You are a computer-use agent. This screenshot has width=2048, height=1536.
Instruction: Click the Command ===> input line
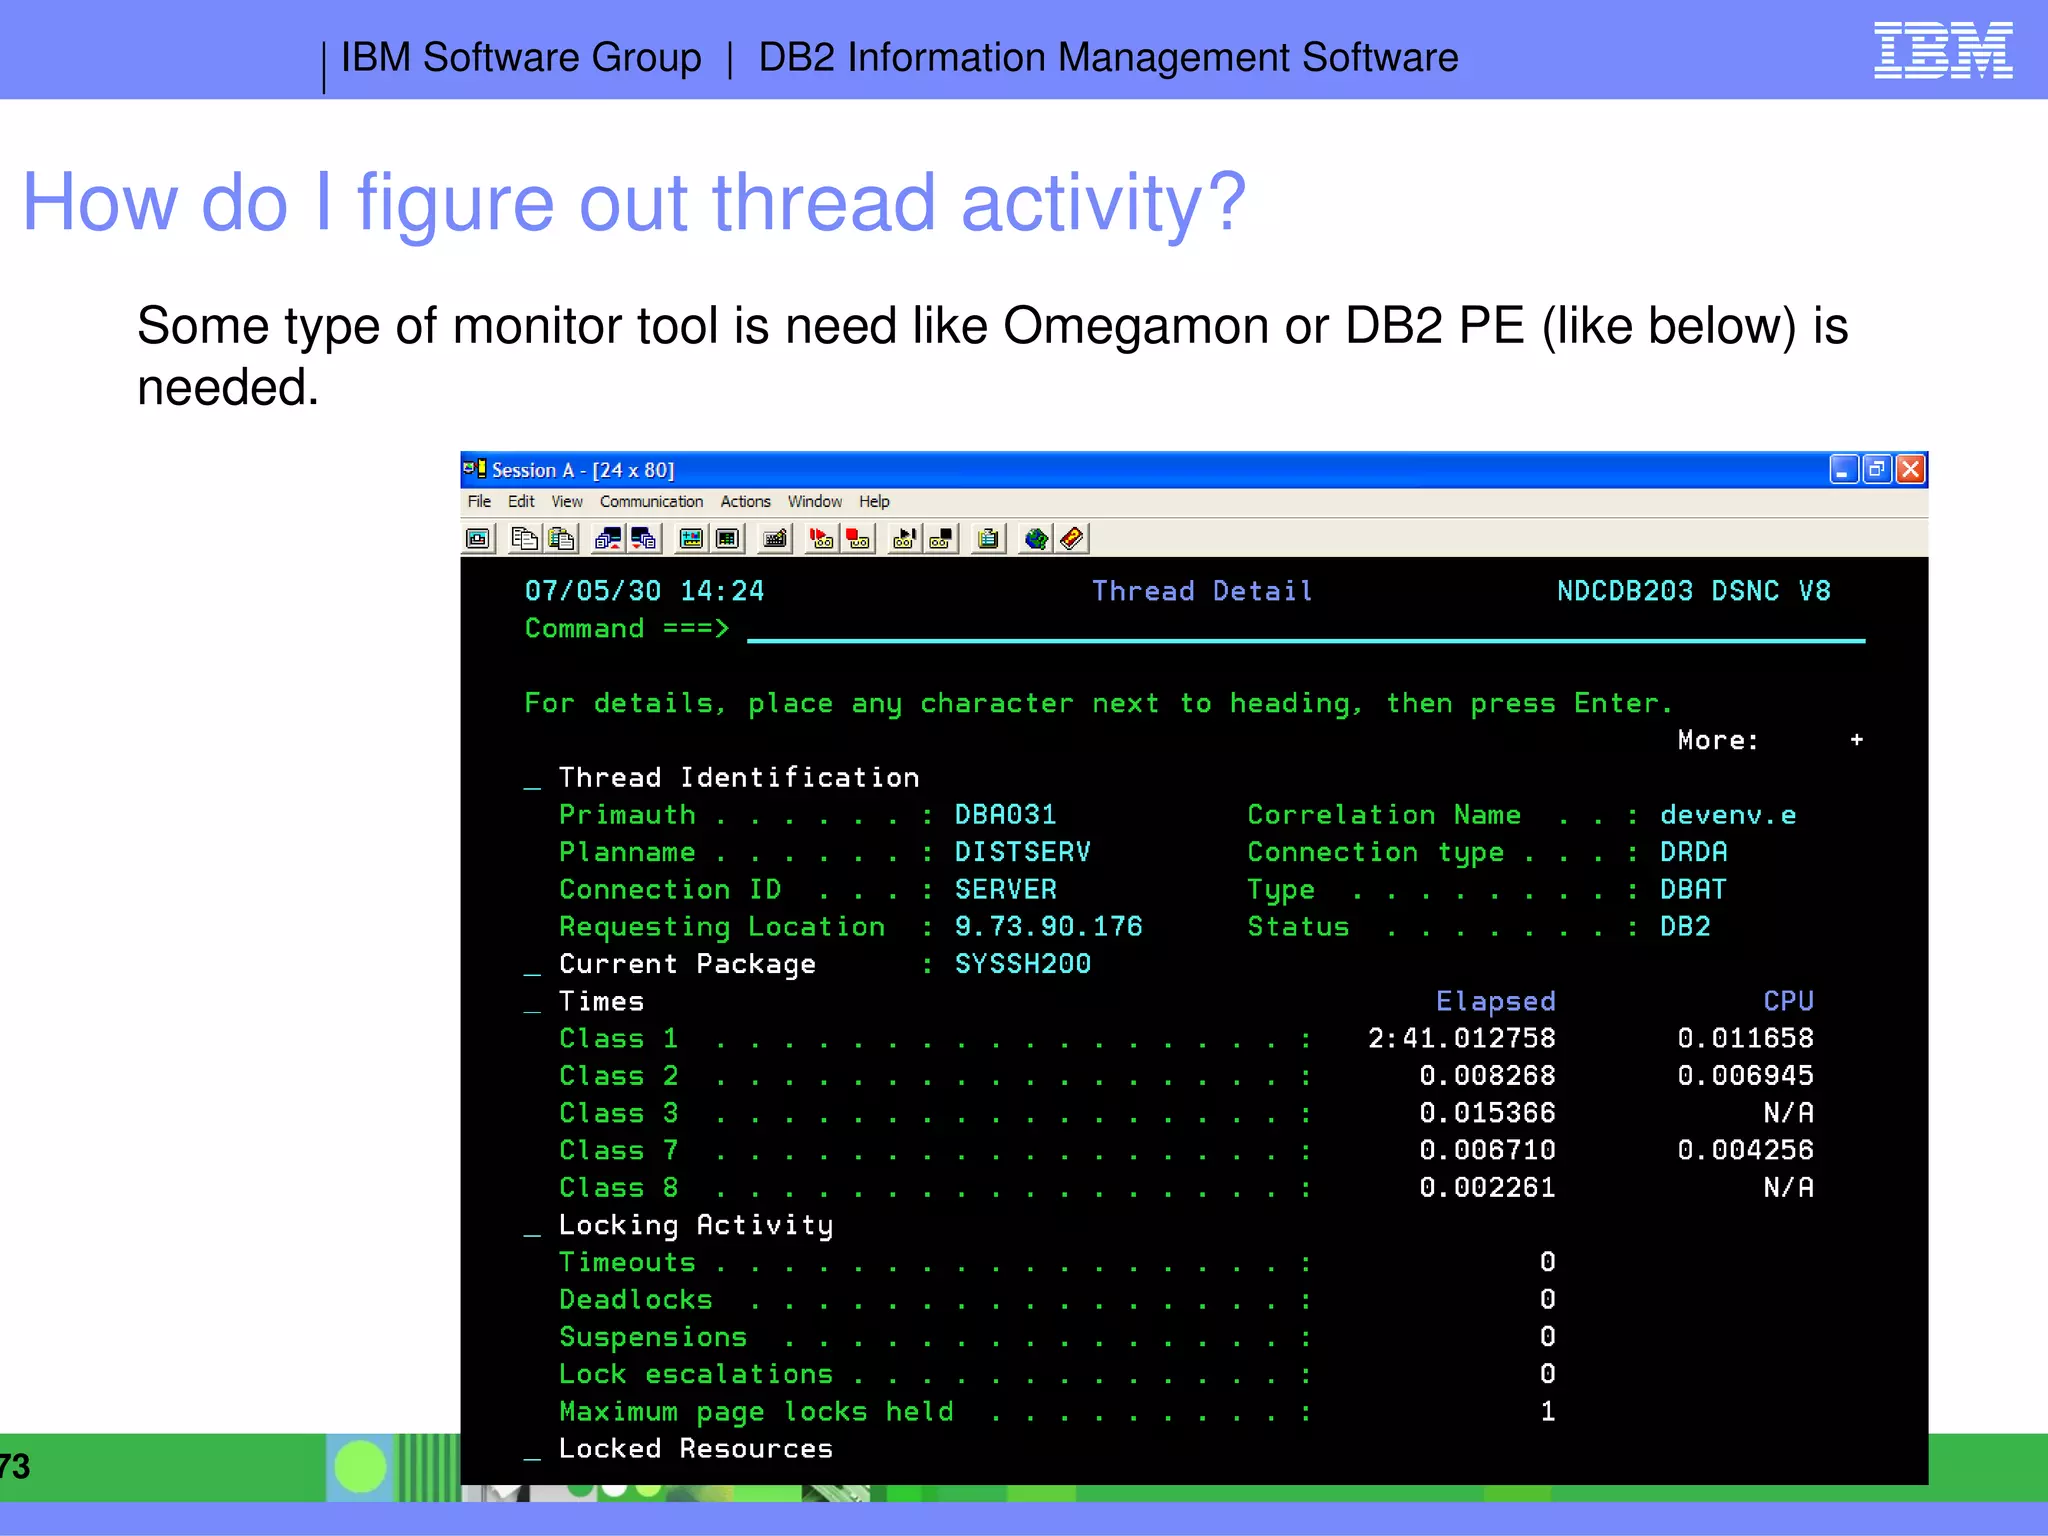point(1305,629)
